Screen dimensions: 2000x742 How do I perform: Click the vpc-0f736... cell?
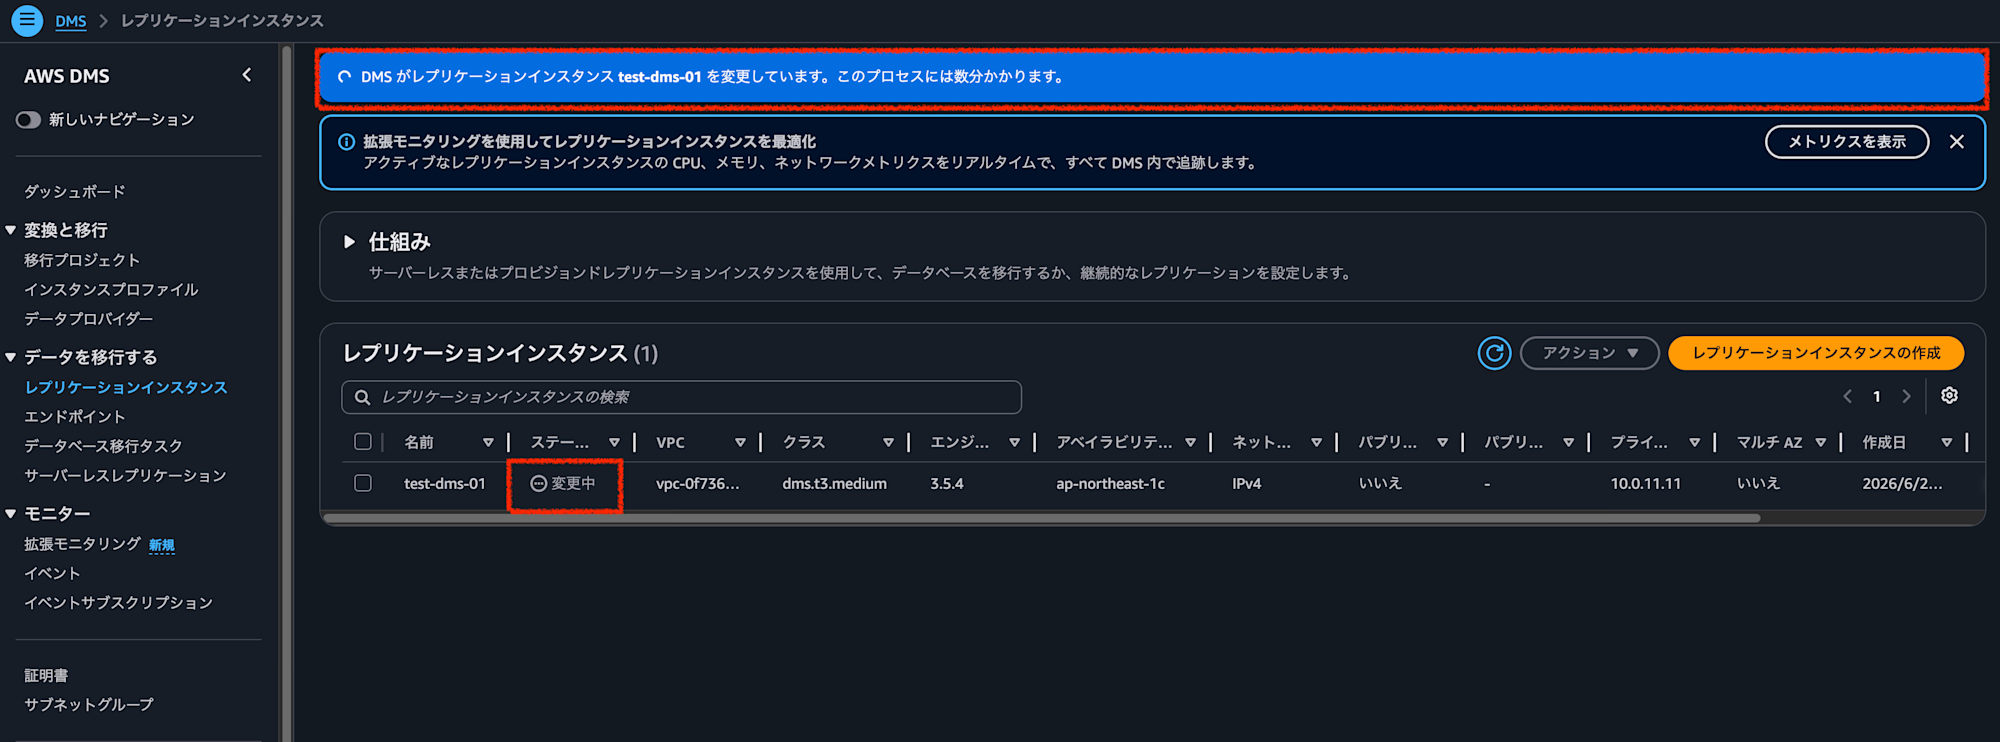(697, 484)
